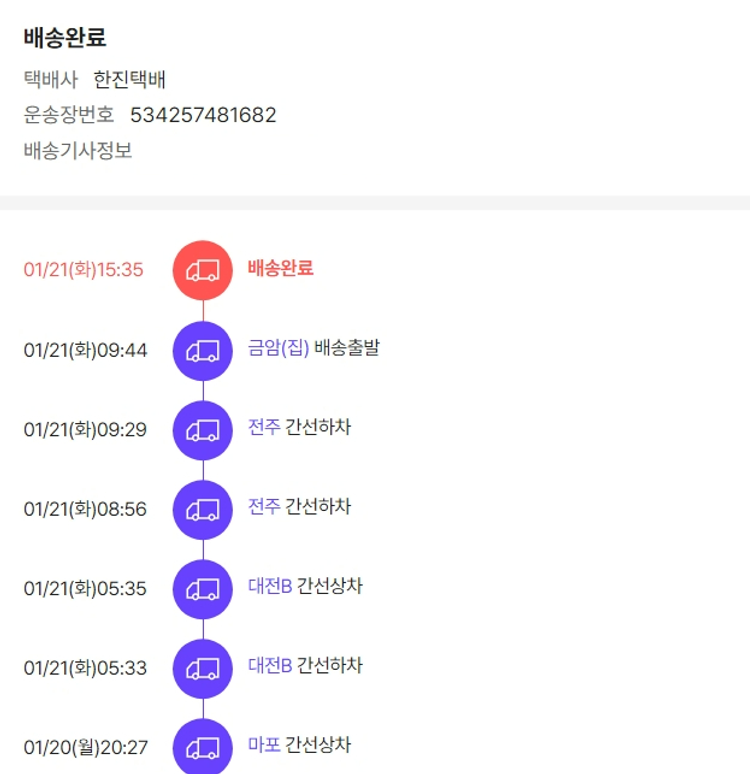Open the 전주 link in the 09:29 entry
This screenshot has height=774, width=750.
(x=264, y=428)
